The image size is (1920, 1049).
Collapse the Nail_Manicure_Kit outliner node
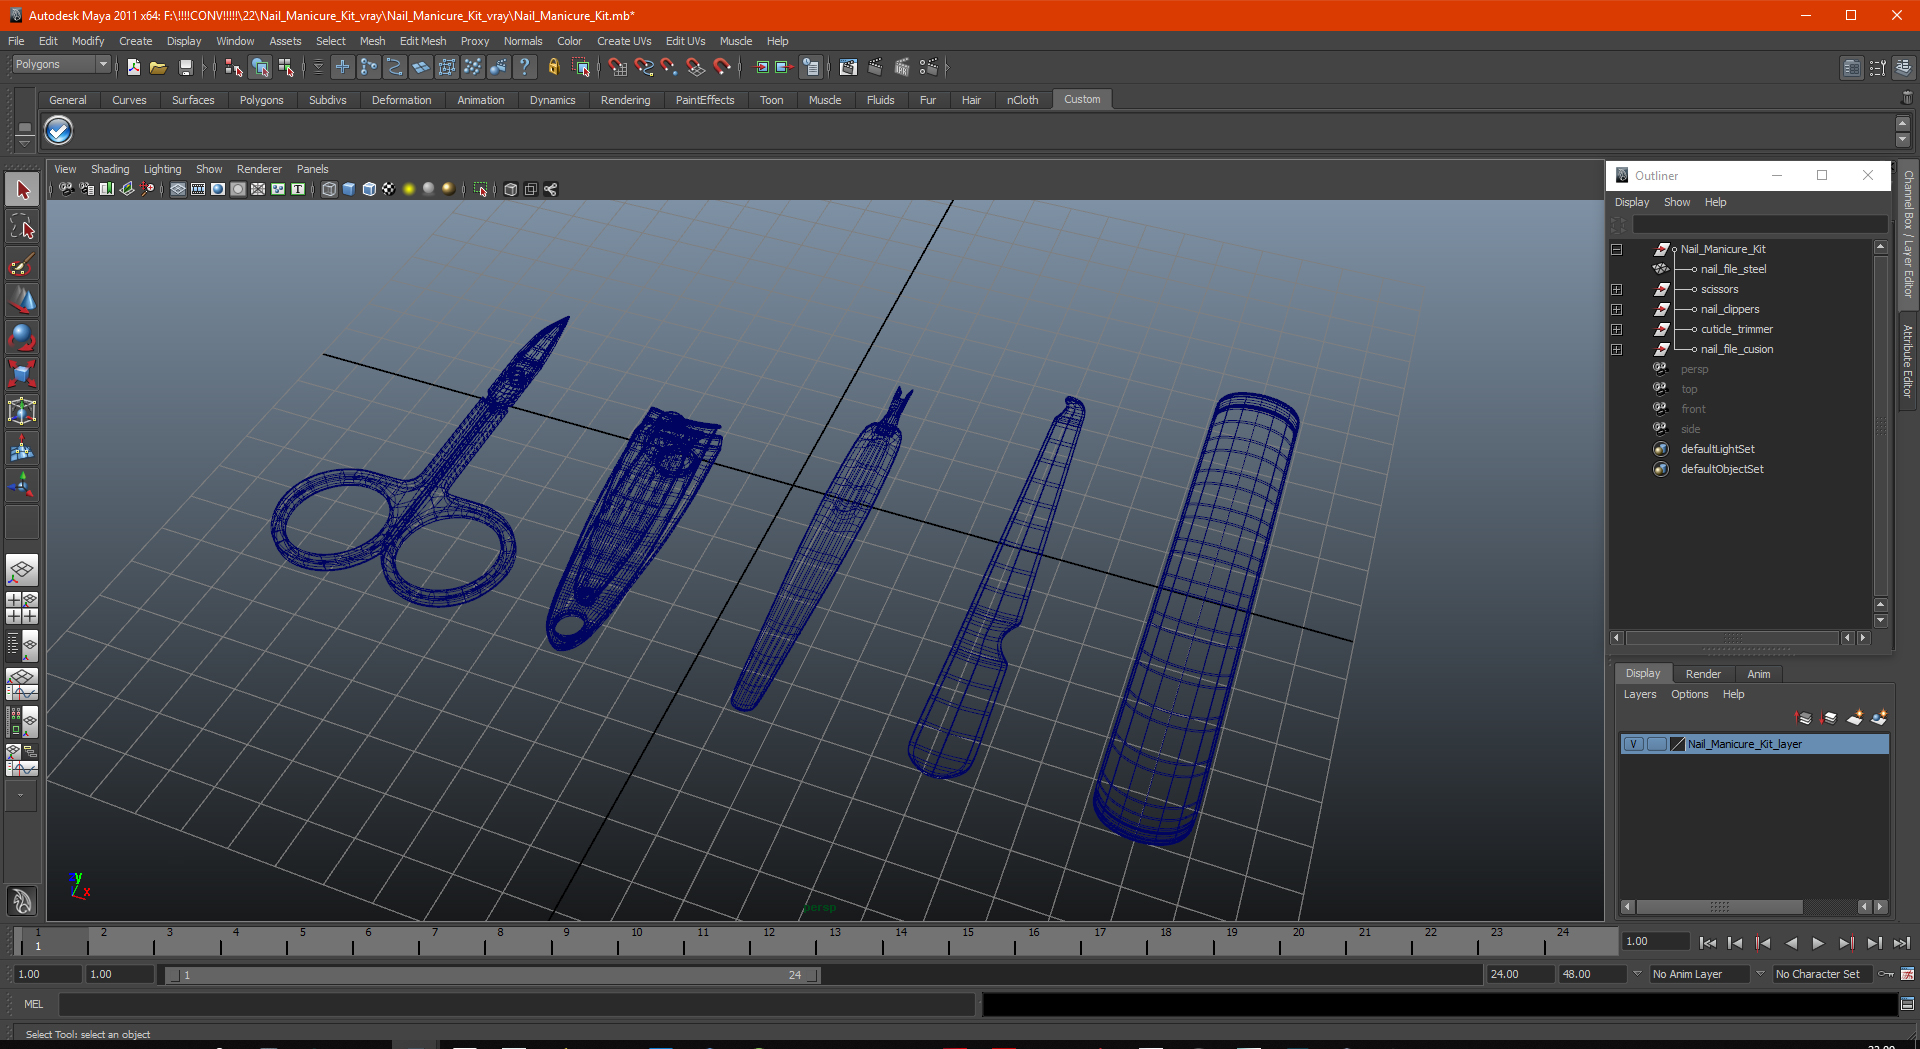click(1616, 249)
